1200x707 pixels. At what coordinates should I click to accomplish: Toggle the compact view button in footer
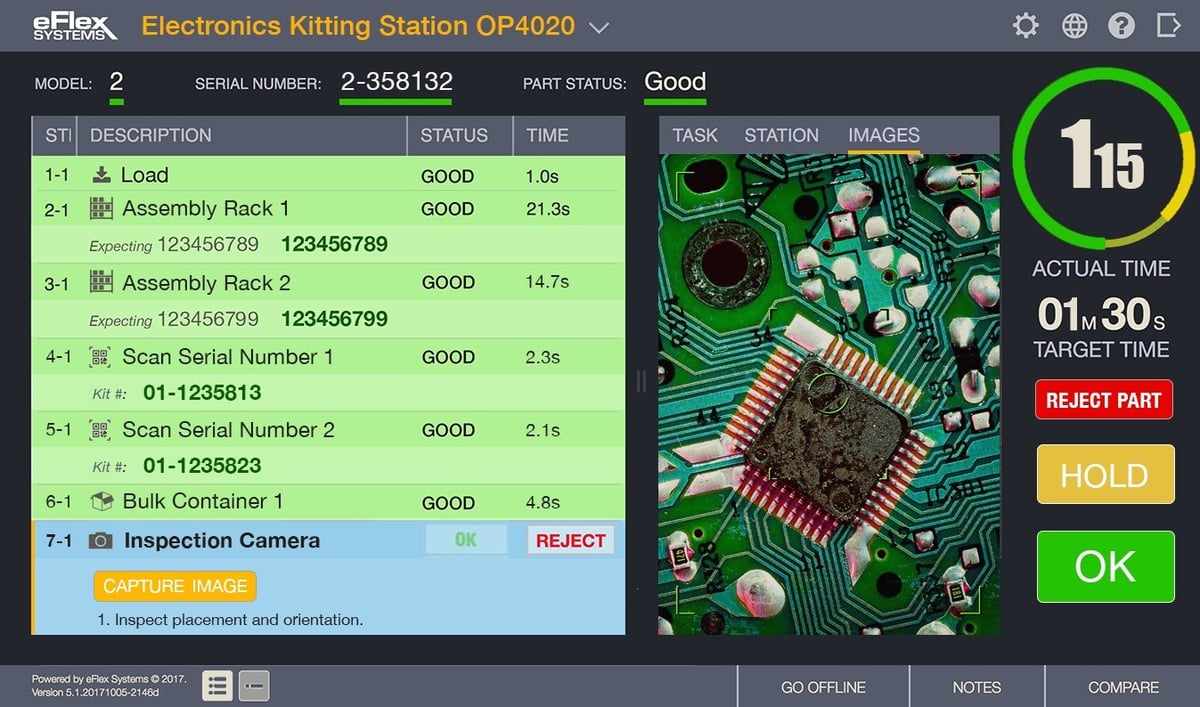(254, 686)
